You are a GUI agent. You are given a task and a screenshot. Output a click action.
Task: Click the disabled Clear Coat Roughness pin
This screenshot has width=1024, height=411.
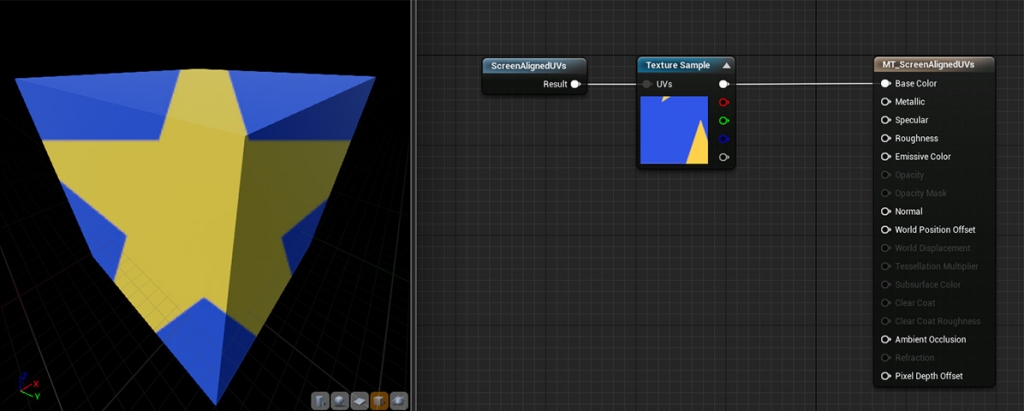tap(886, 321)
